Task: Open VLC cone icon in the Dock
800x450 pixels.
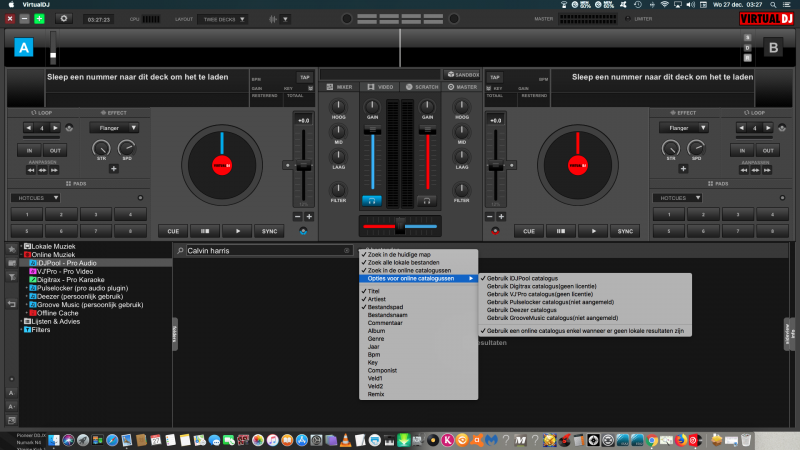Action: point(345,440)
